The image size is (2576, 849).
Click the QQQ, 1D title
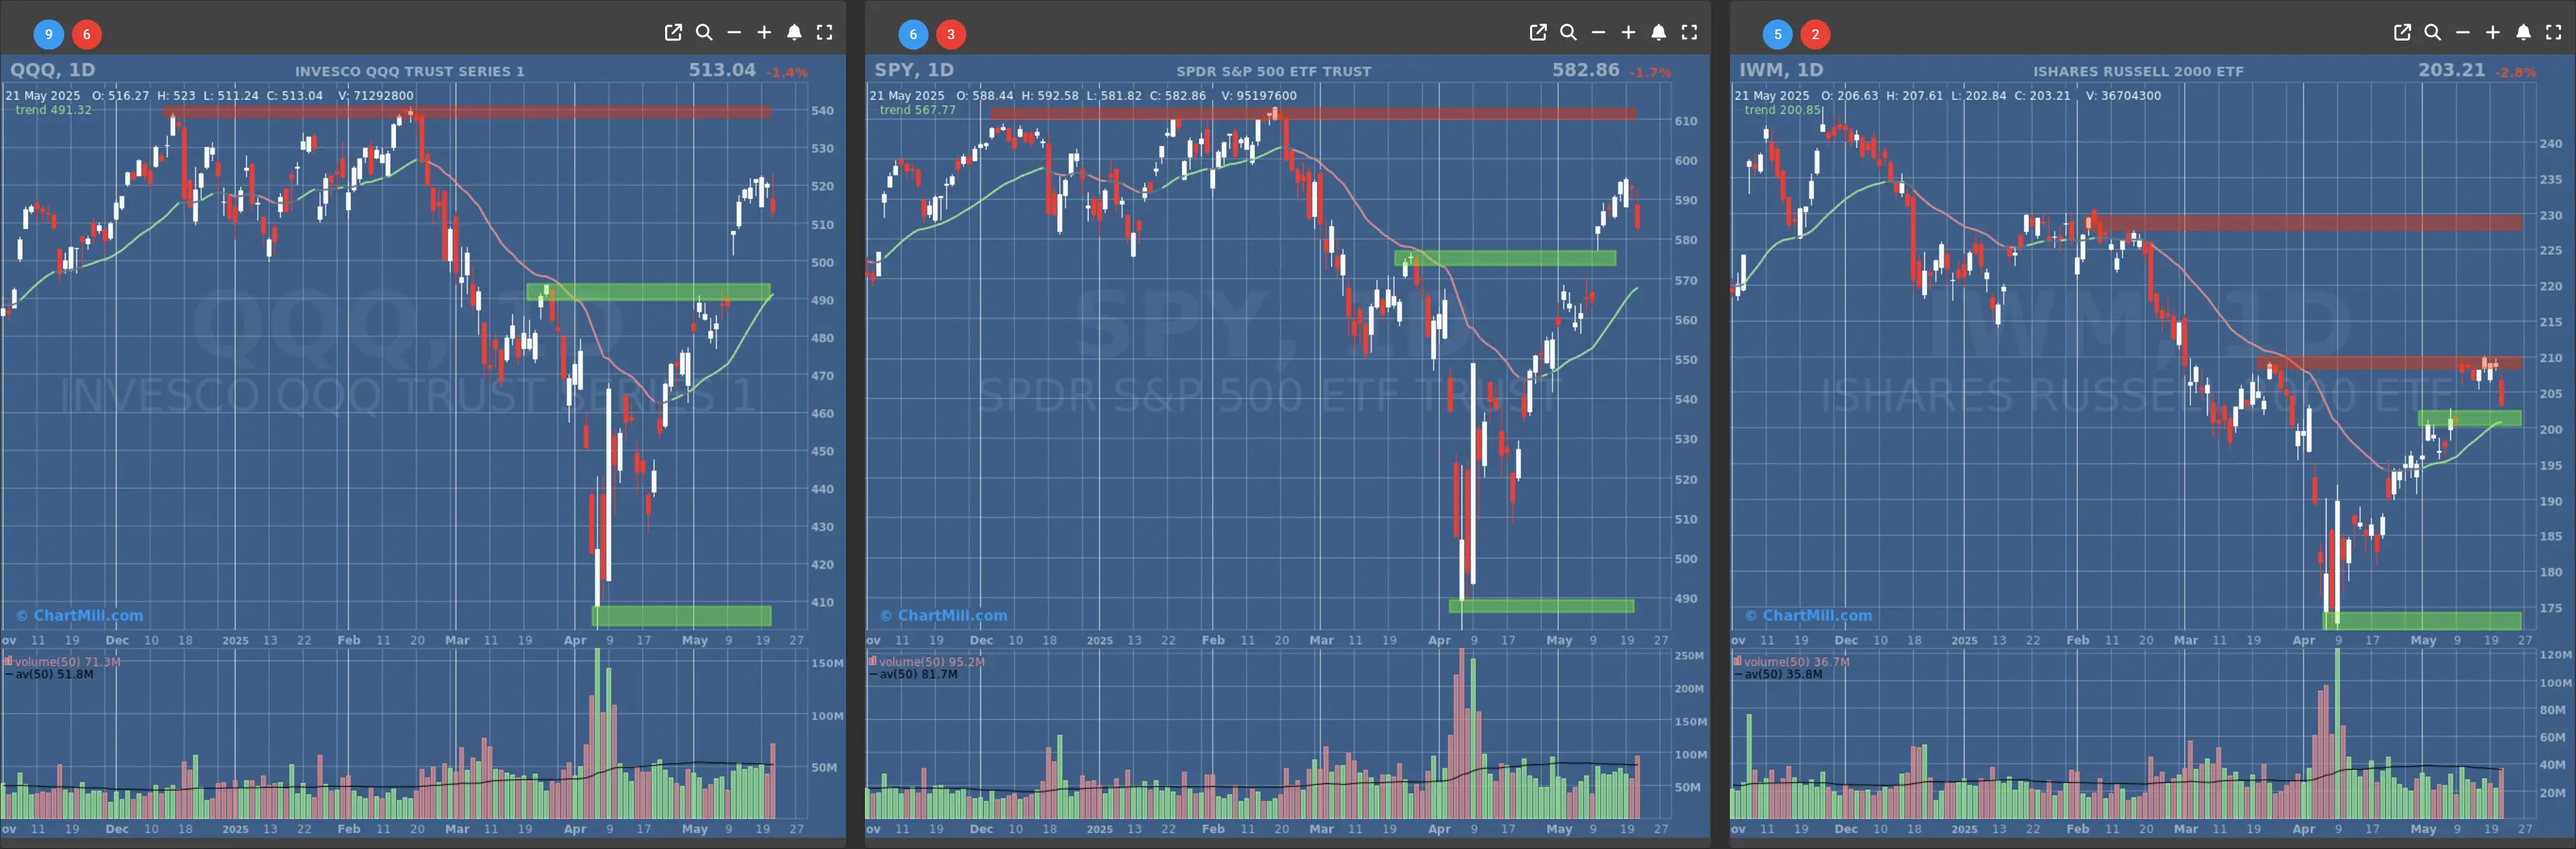(x=52, y=70)
